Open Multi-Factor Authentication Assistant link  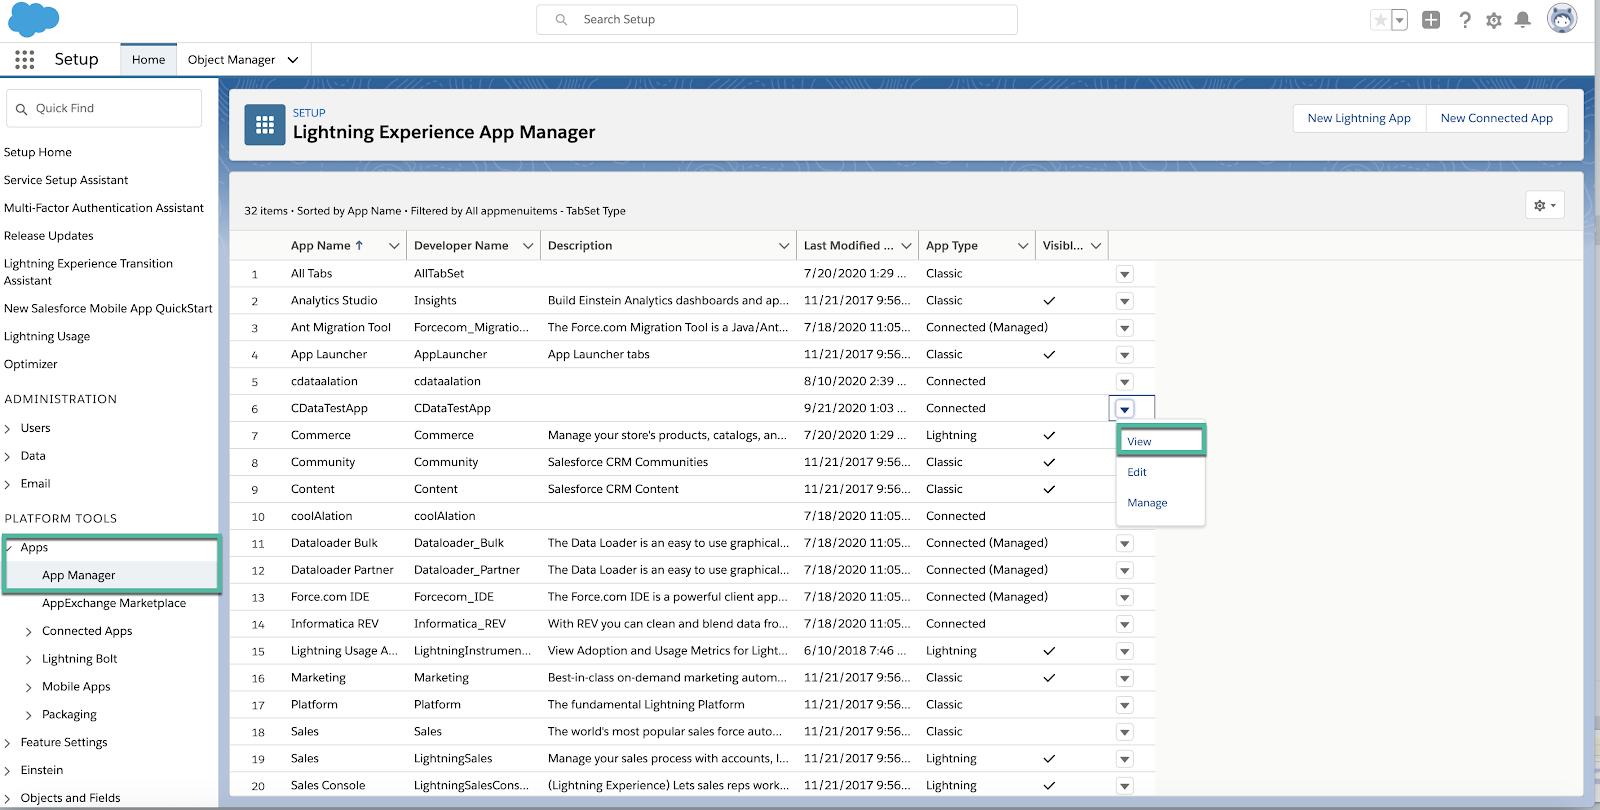[x=104, y=208]
